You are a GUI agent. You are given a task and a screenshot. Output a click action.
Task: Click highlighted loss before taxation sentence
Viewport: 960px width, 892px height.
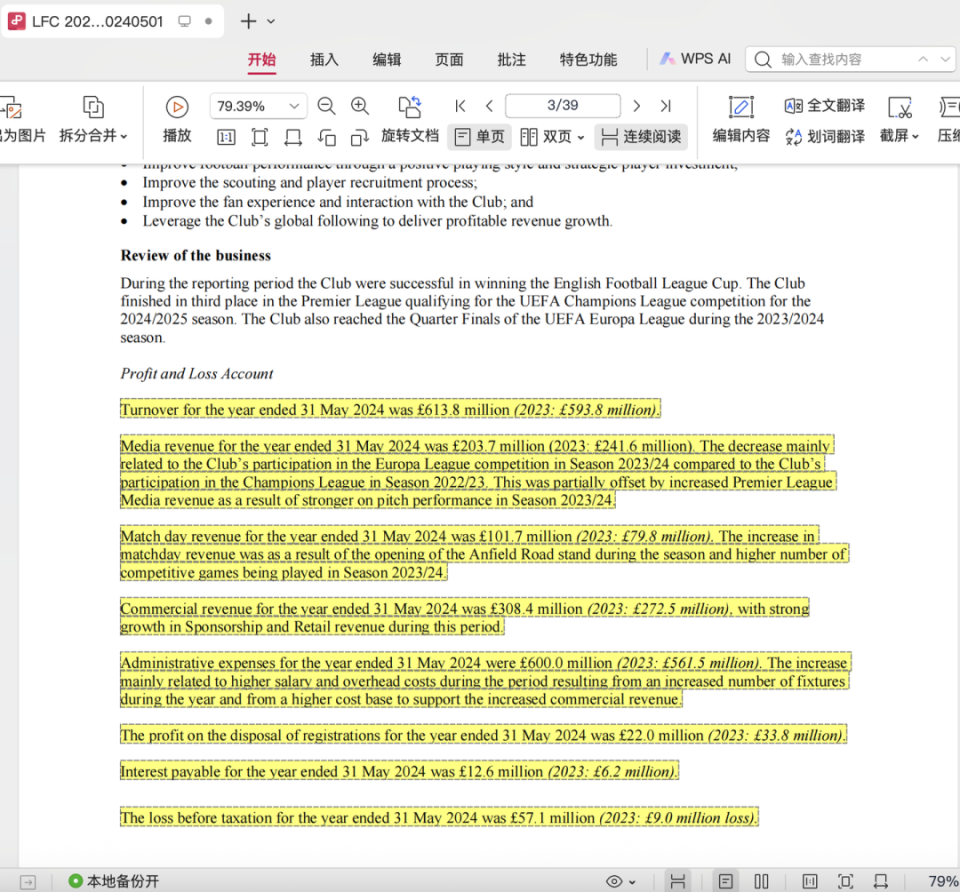pos(439,818)
